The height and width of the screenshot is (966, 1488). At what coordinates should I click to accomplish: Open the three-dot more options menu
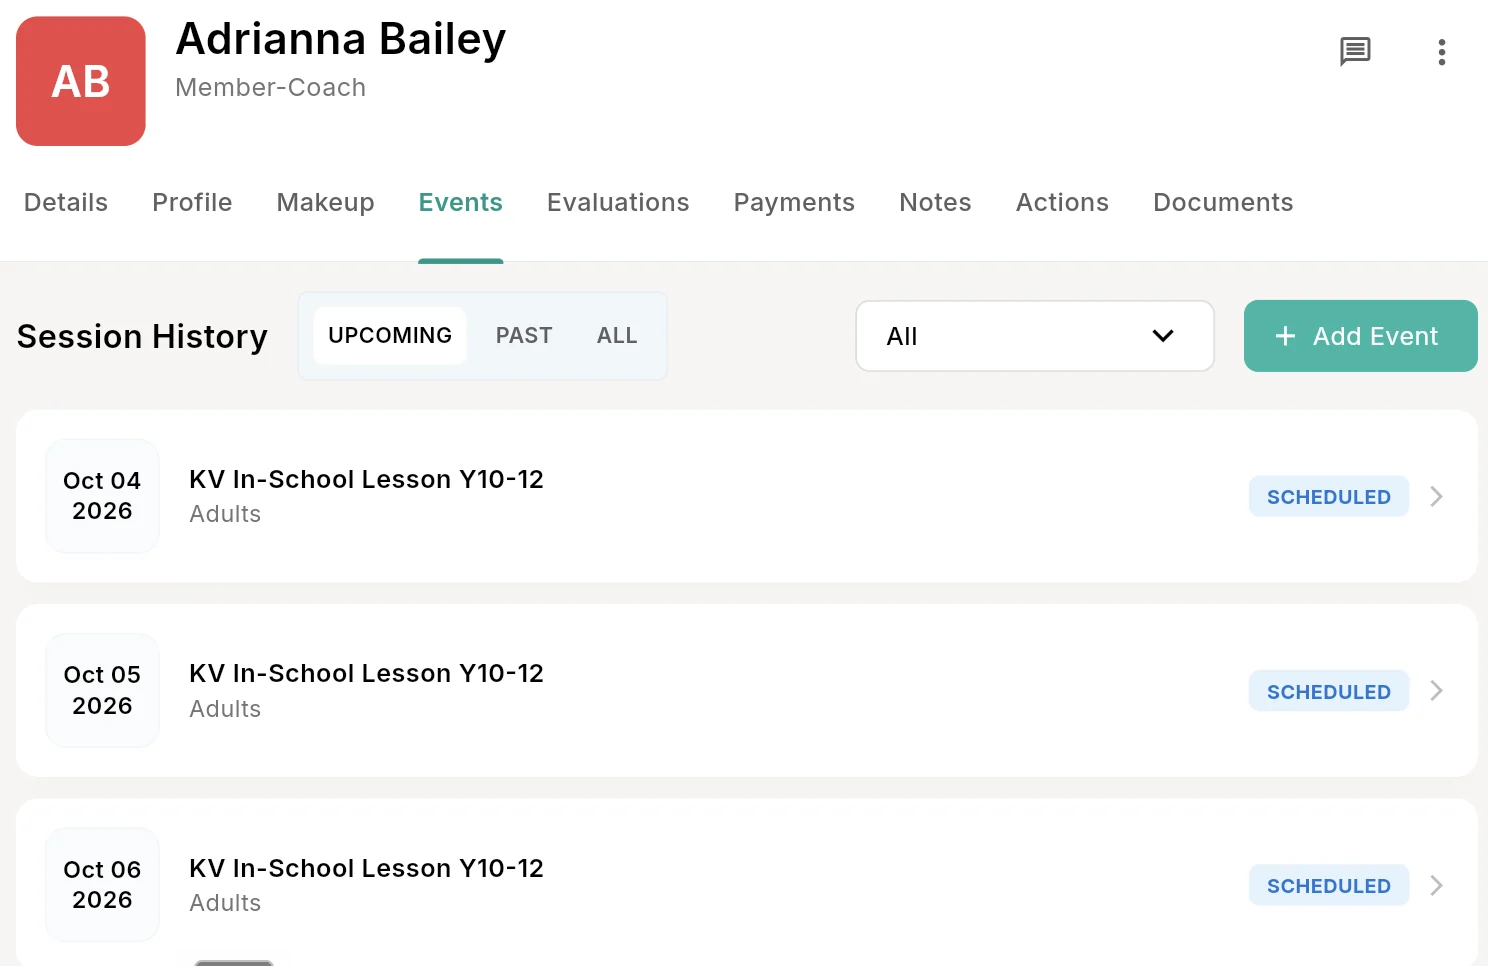pos(1441,52)
